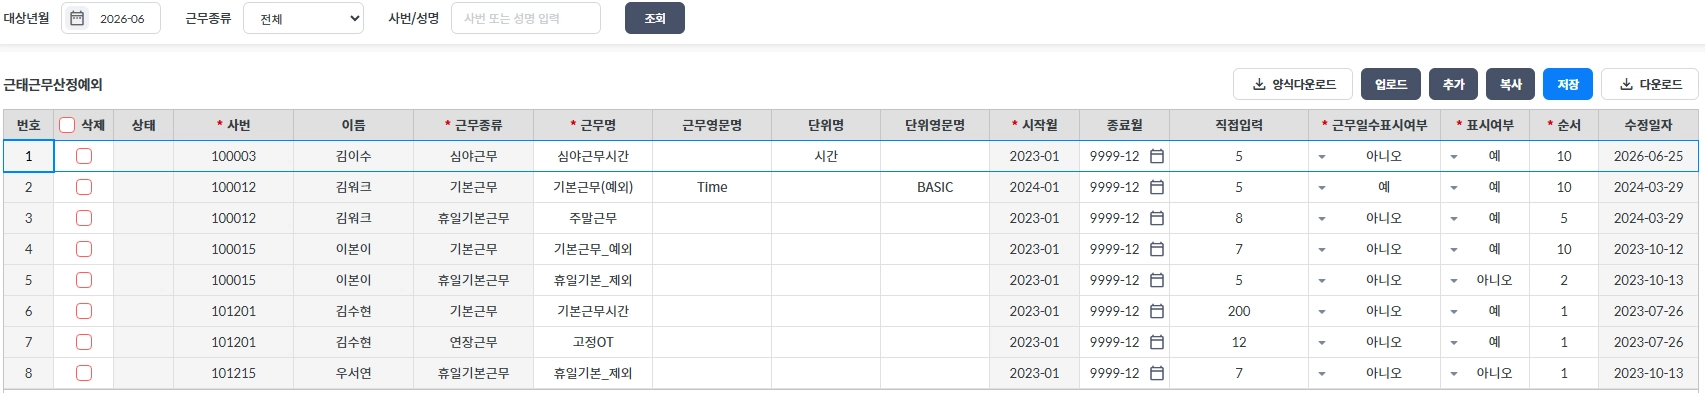Click the blue 저장 button

pyautogui.click(x=1568, y=84)
